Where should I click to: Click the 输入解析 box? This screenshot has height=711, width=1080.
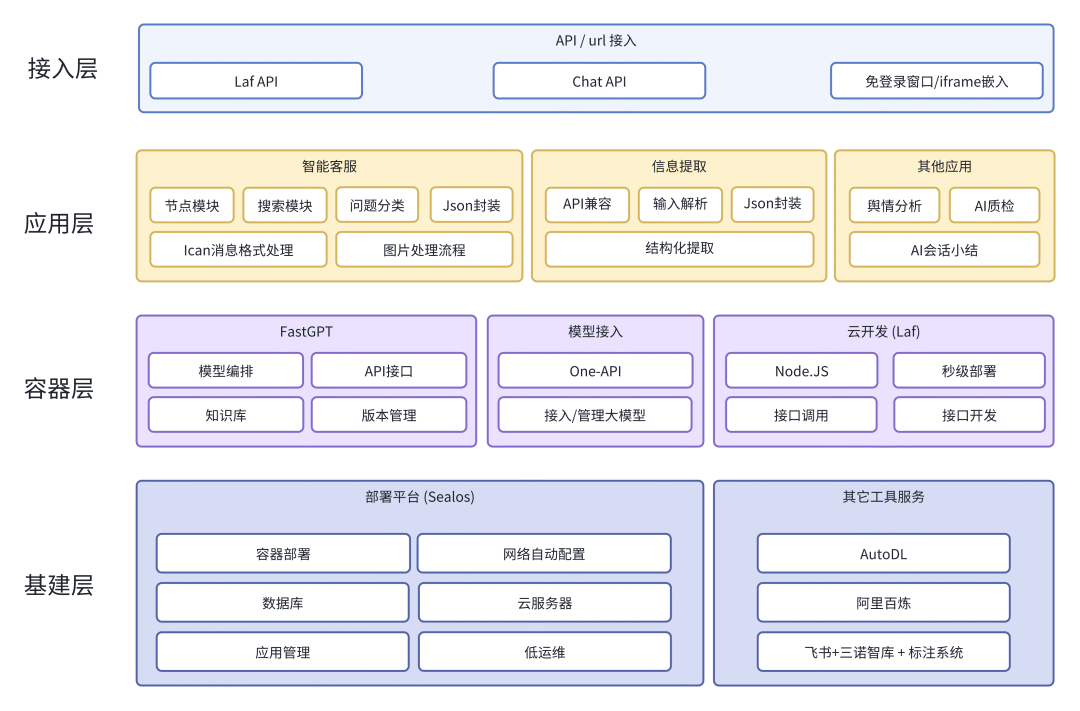pyautogui.click(x=681, y=204)
